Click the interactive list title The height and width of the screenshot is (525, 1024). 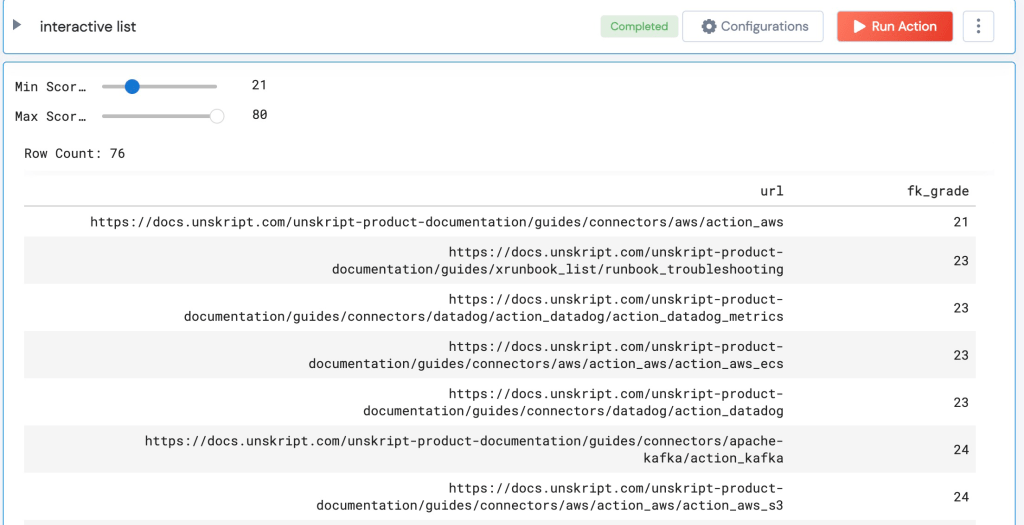(x=88, y=27)
